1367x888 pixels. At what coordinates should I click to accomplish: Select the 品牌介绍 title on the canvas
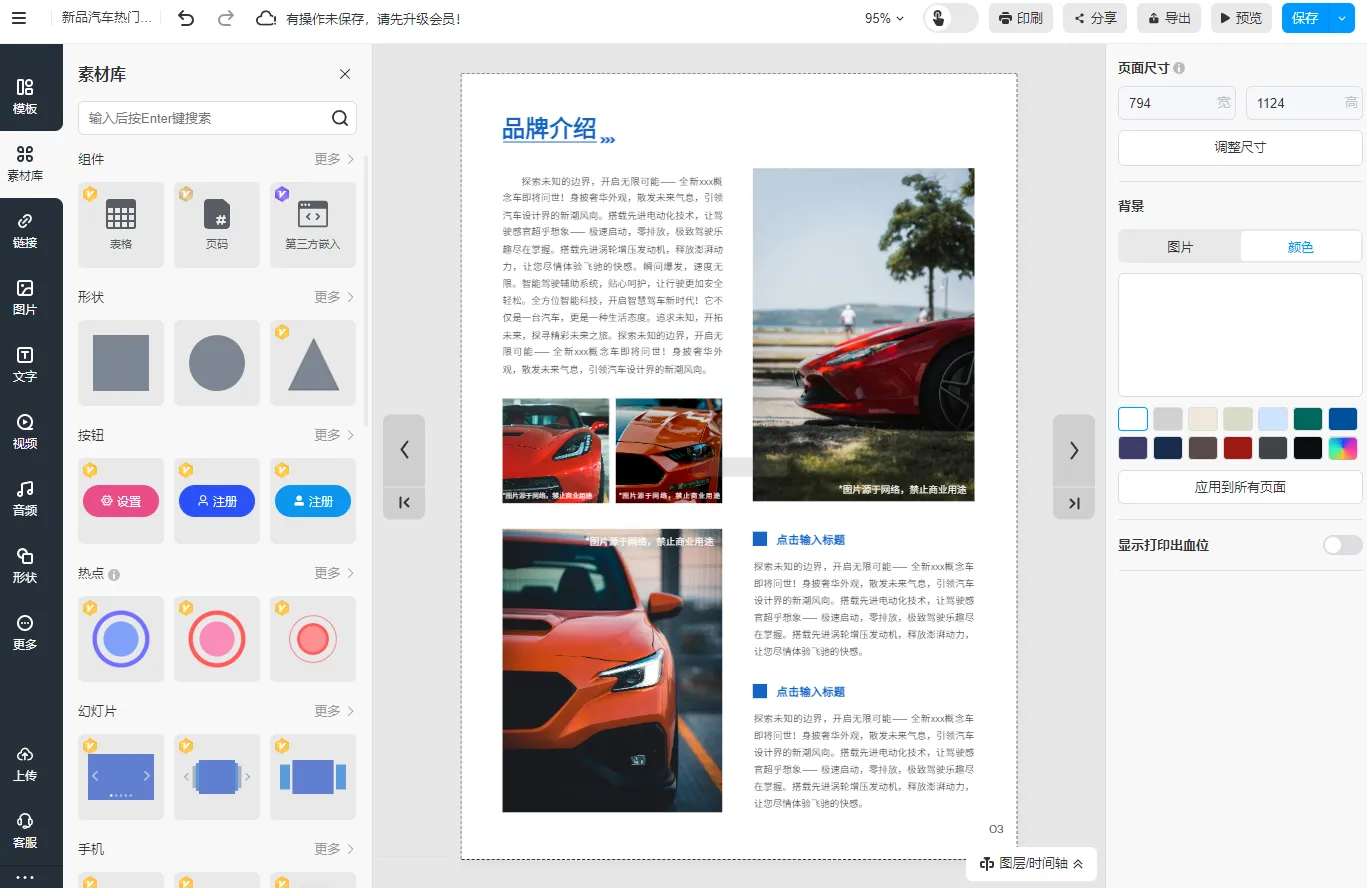click(x=549, y=129)
